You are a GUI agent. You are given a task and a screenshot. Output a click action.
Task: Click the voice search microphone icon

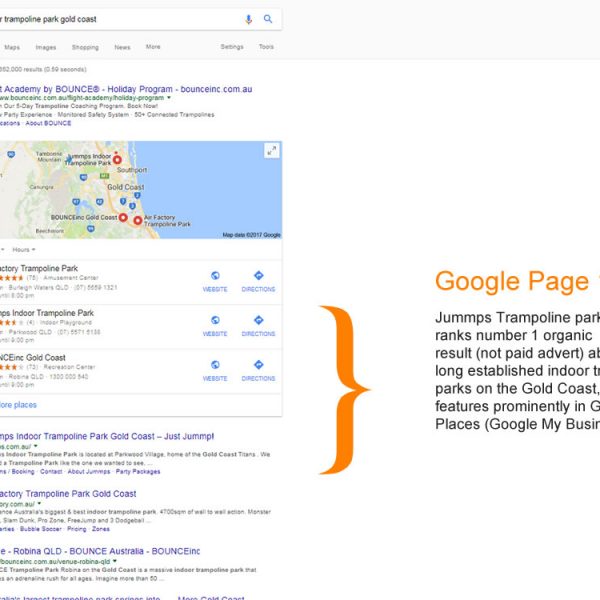248,19
